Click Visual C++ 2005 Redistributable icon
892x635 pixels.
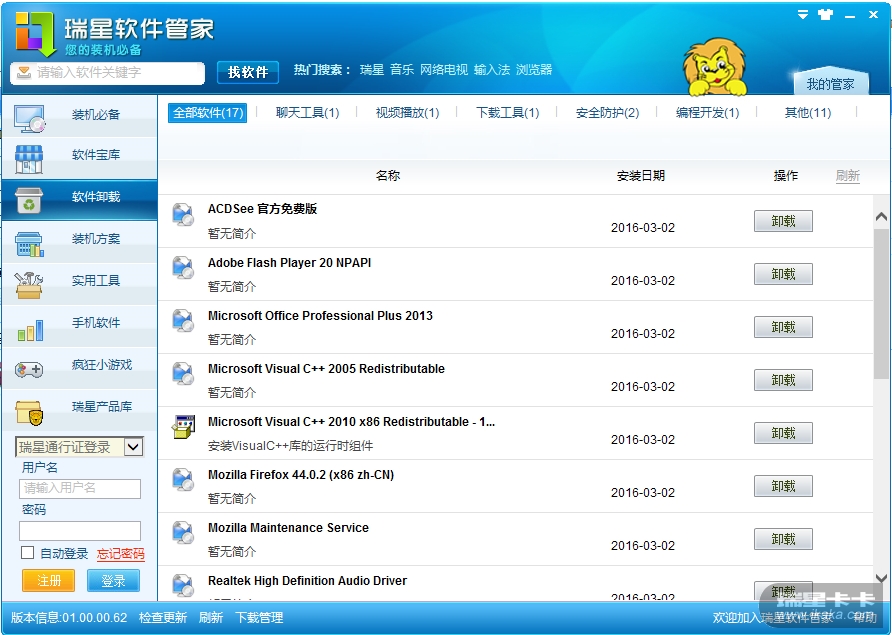tap(183, 374)
